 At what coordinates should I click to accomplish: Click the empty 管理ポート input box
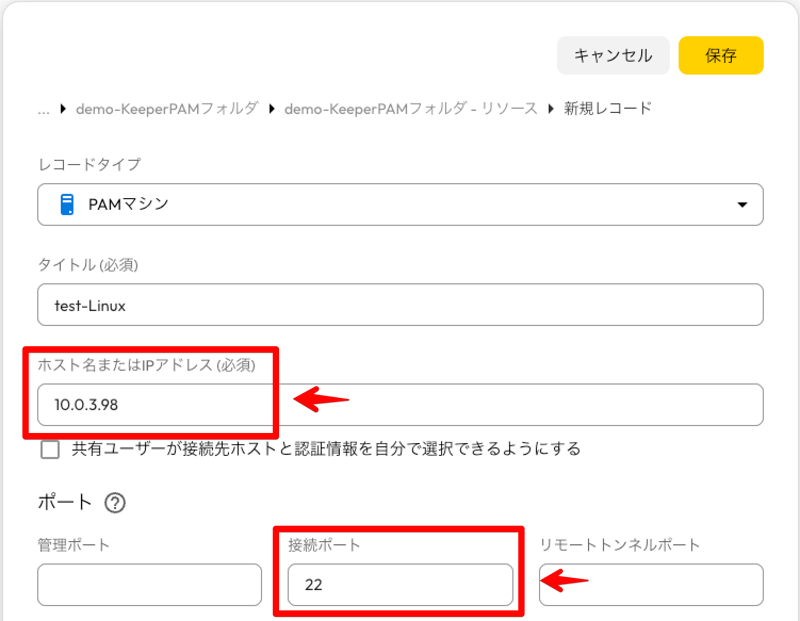[149, 585]
